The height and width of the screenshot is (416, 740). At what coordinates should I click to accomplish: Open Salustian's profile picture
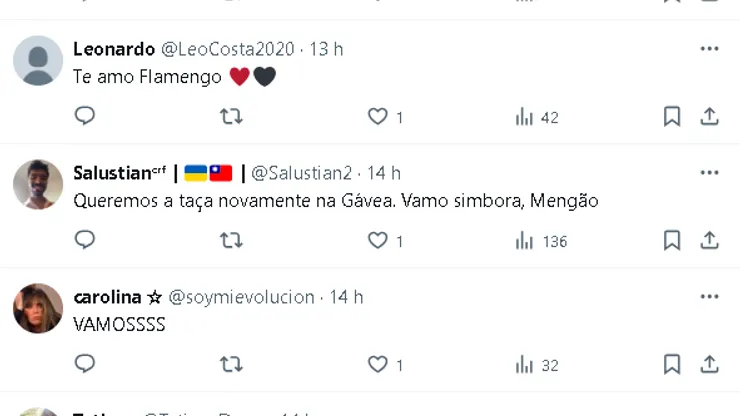(38, 184)
